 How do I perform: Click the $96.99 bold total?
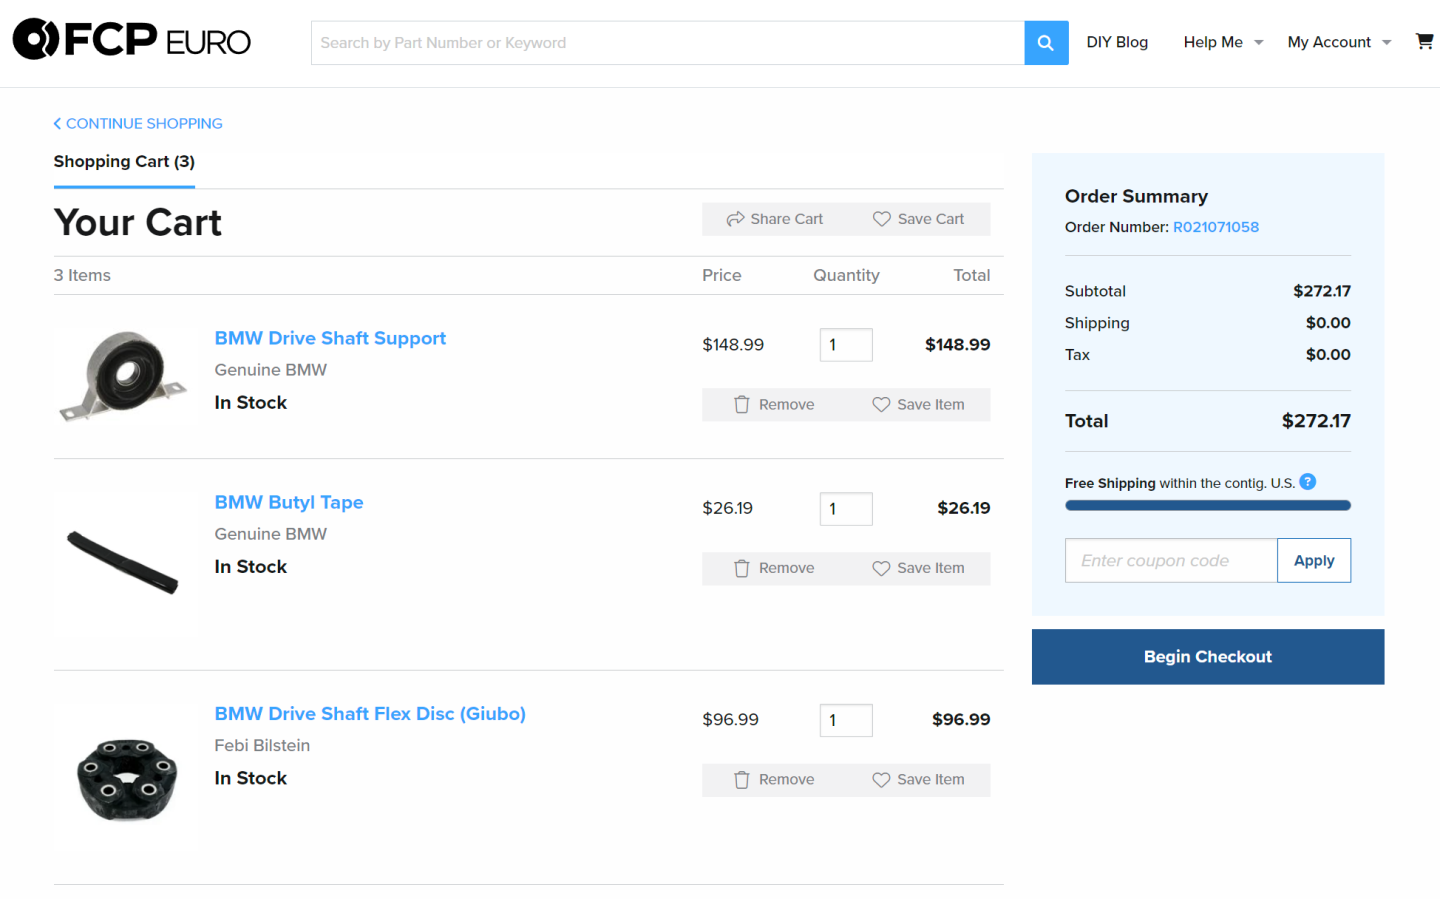tap(961, 720)
